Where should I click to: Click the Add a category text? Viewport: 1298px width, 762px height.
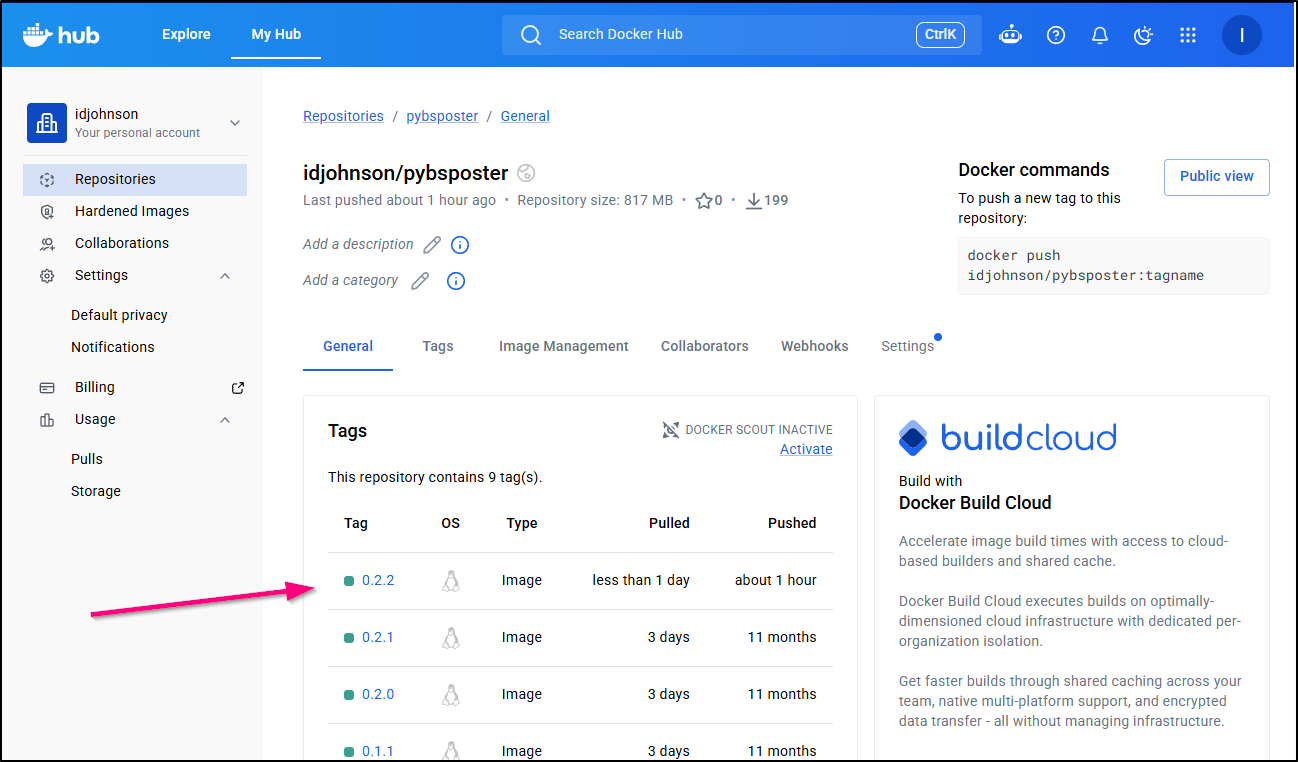tap(350, 280)
